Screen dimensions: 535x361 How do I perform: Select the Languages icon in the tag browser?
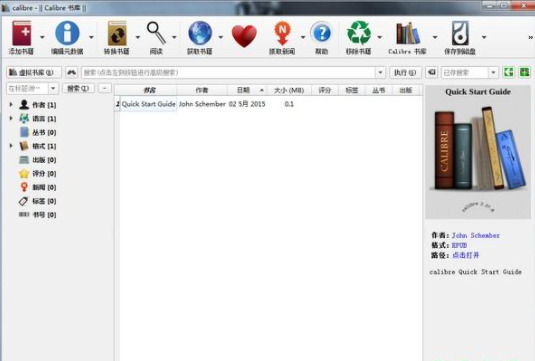tap(24, 118)
